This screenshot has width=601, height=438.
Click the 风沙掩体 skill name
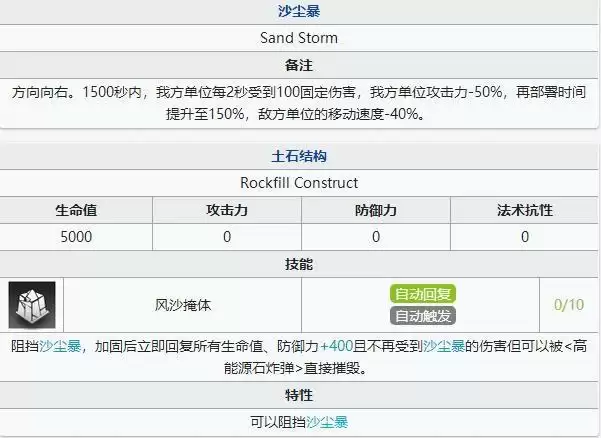(x=182, y=304)
